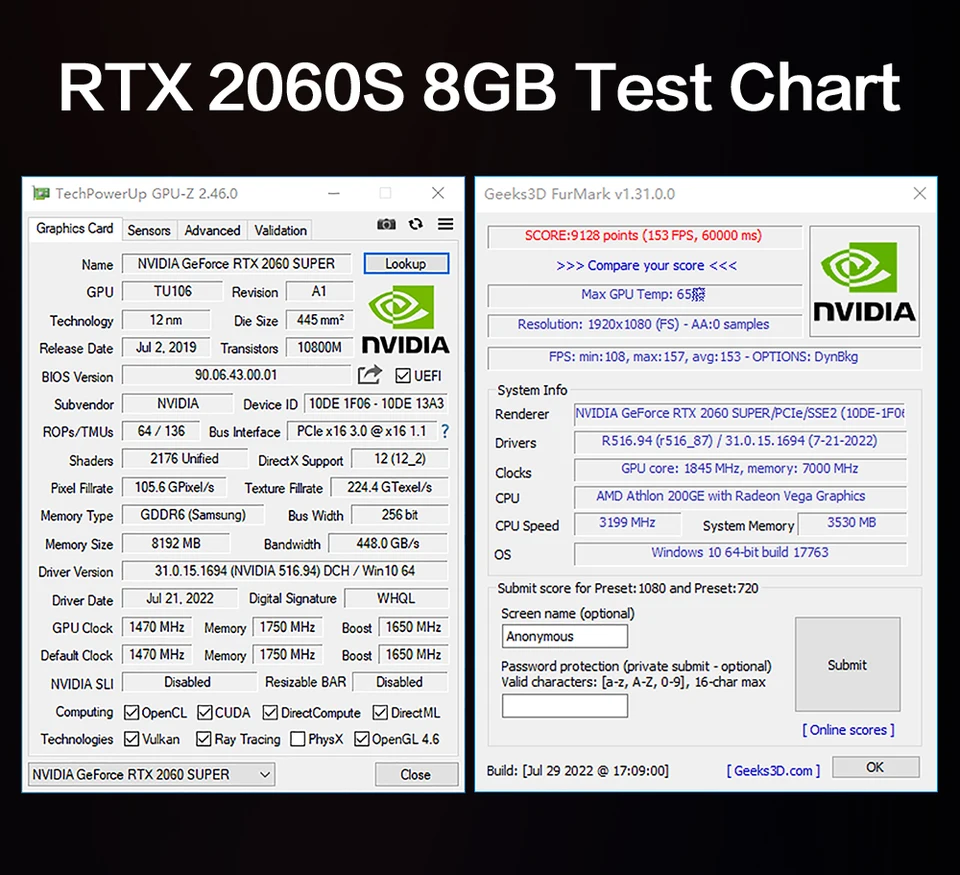Switch to the Advanced tab
The image size is (960, 875).
click(212, 230)
